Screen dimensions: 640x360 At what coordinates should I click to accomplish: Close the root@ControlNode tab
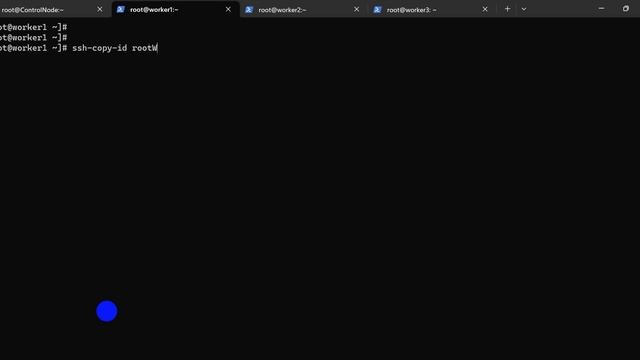100,9
